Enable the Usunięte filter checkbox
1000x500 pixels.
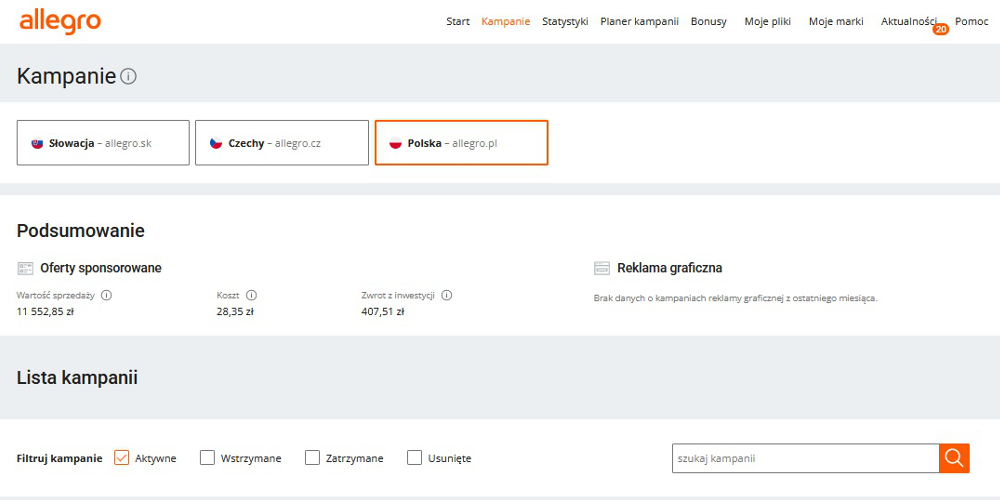pos(415,458)
